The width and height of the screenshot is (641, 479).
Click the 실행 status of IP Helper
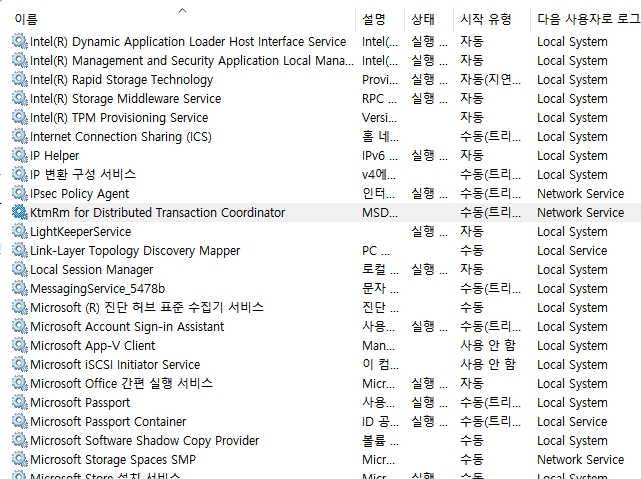click(429, 155)
